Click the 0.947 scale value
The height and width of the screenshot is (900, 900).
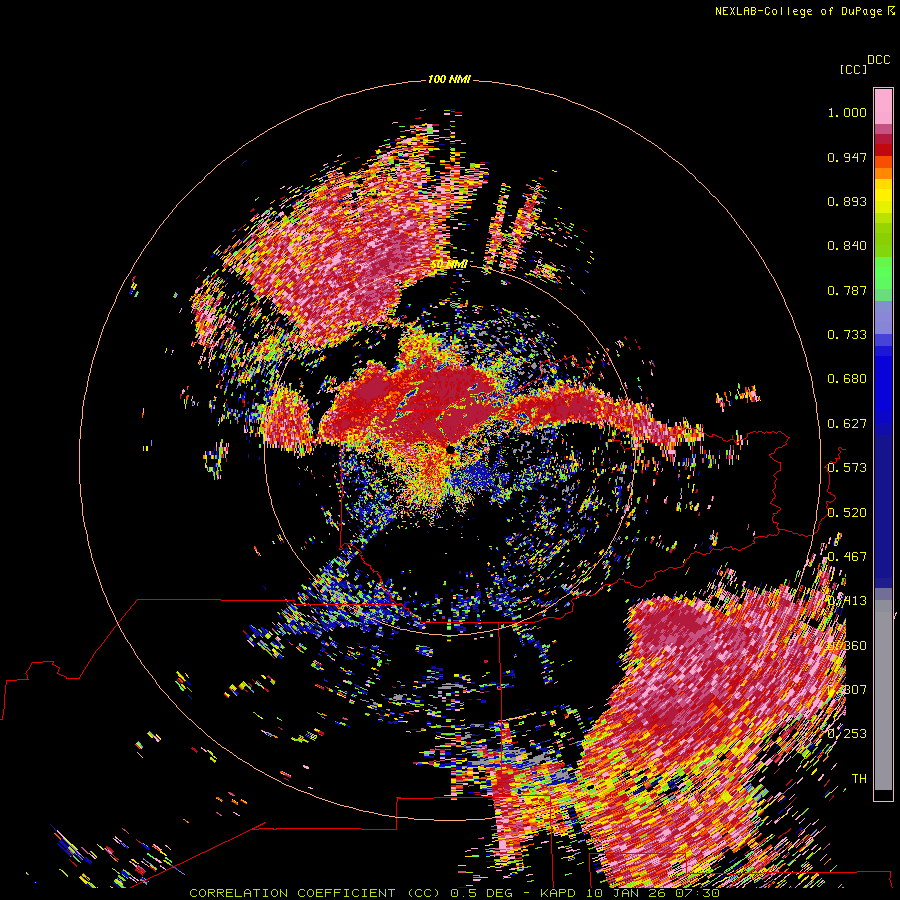point(847,157)
